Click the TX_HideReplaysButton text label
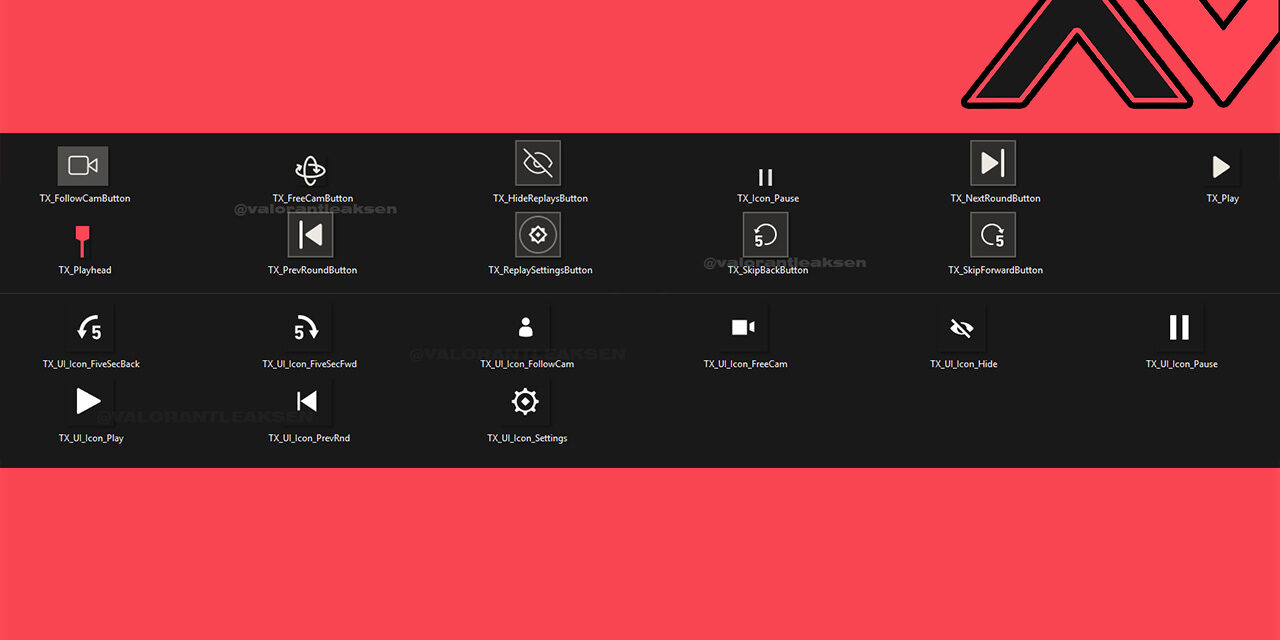This screenshot has height=640, width=1280. [540, 199]
